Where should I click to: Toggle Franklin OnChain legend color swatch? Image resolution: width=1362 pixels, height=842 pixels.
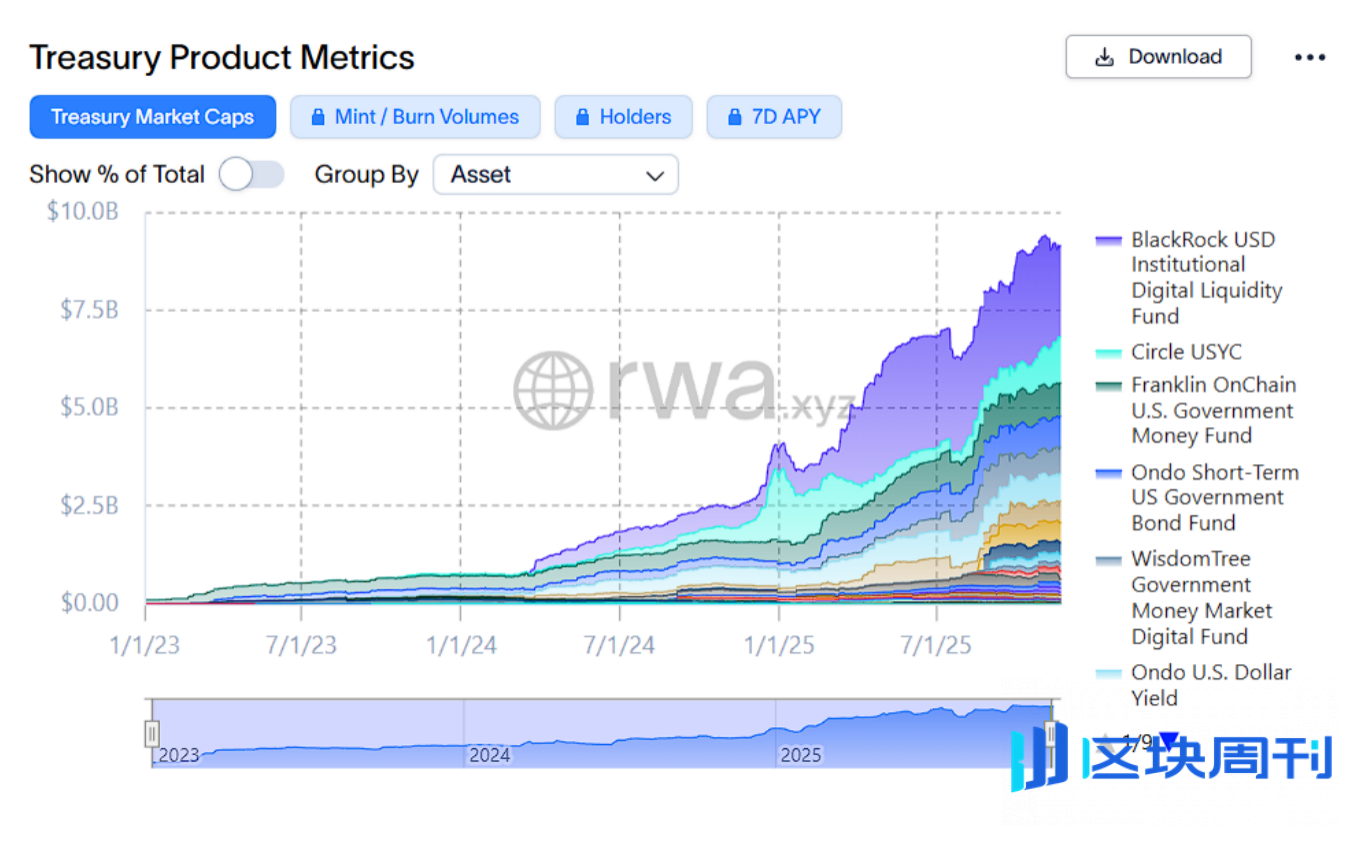tap(1109, 386)
